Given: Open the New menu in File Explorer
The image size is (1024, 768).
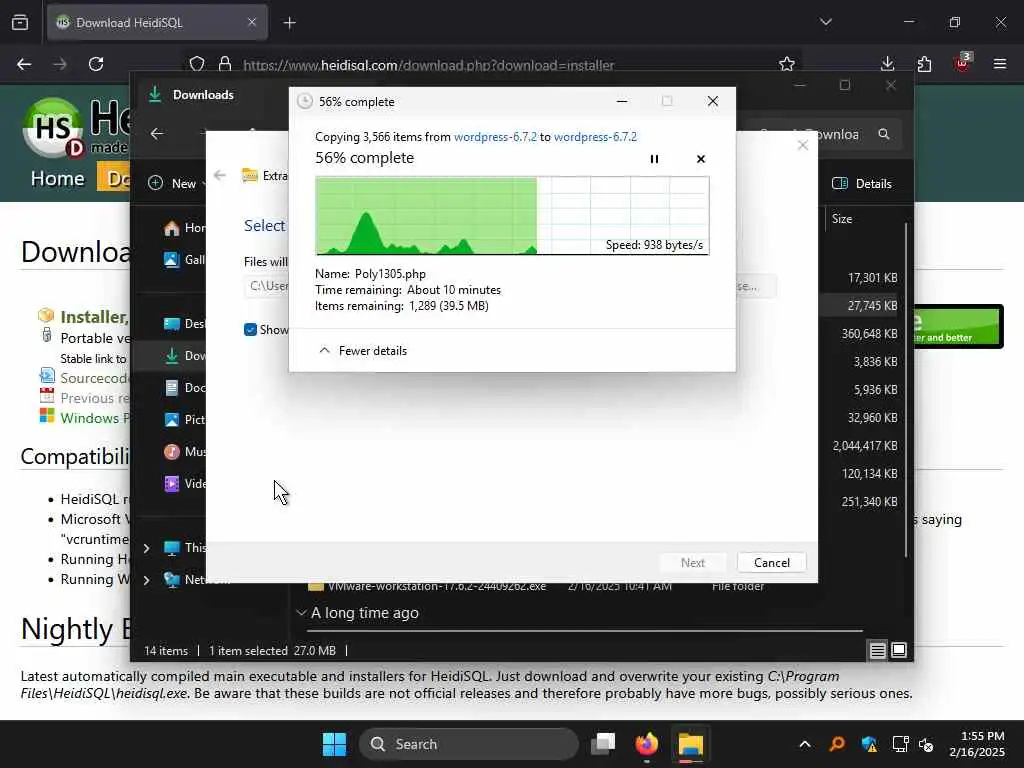Looking at the screenshot, I should [x=176, y=184].
